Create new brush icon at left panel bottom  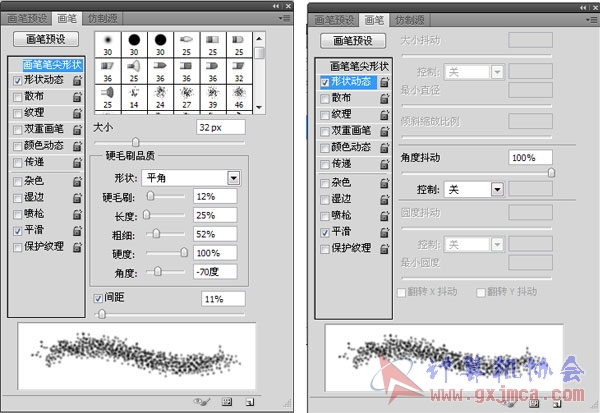(249, 402)
